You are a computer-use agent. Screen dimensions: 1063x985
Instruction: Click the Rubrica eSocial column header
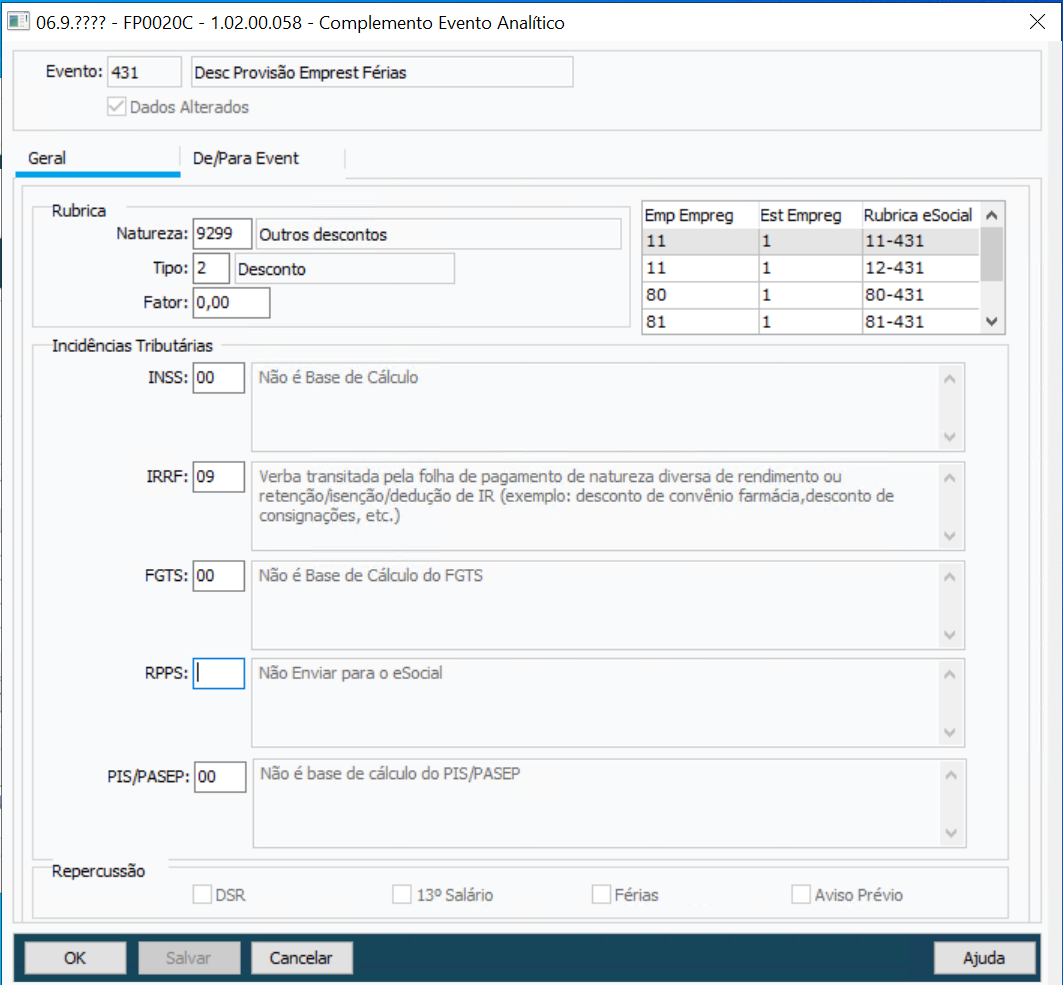[x=921, y=216]
